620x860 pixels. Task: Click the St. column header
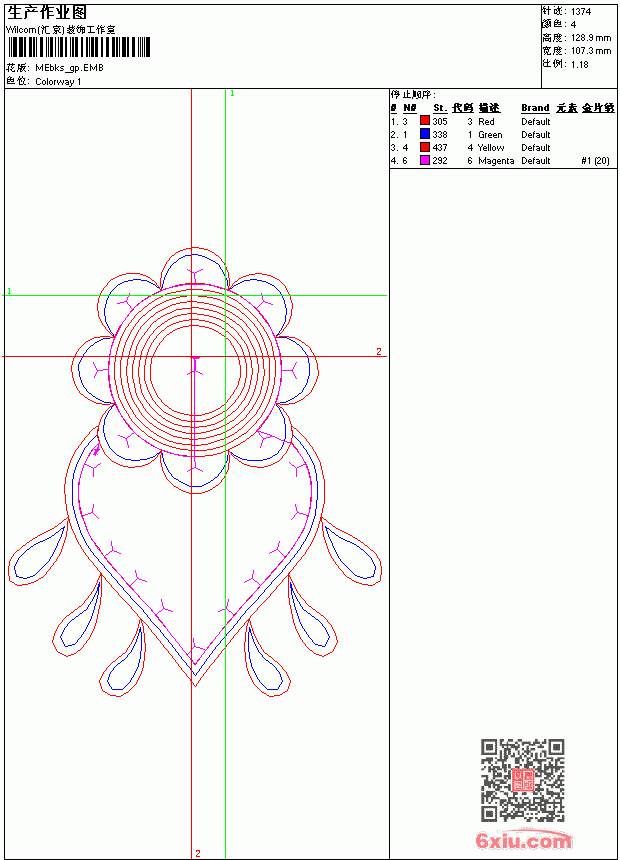point(440,108)
